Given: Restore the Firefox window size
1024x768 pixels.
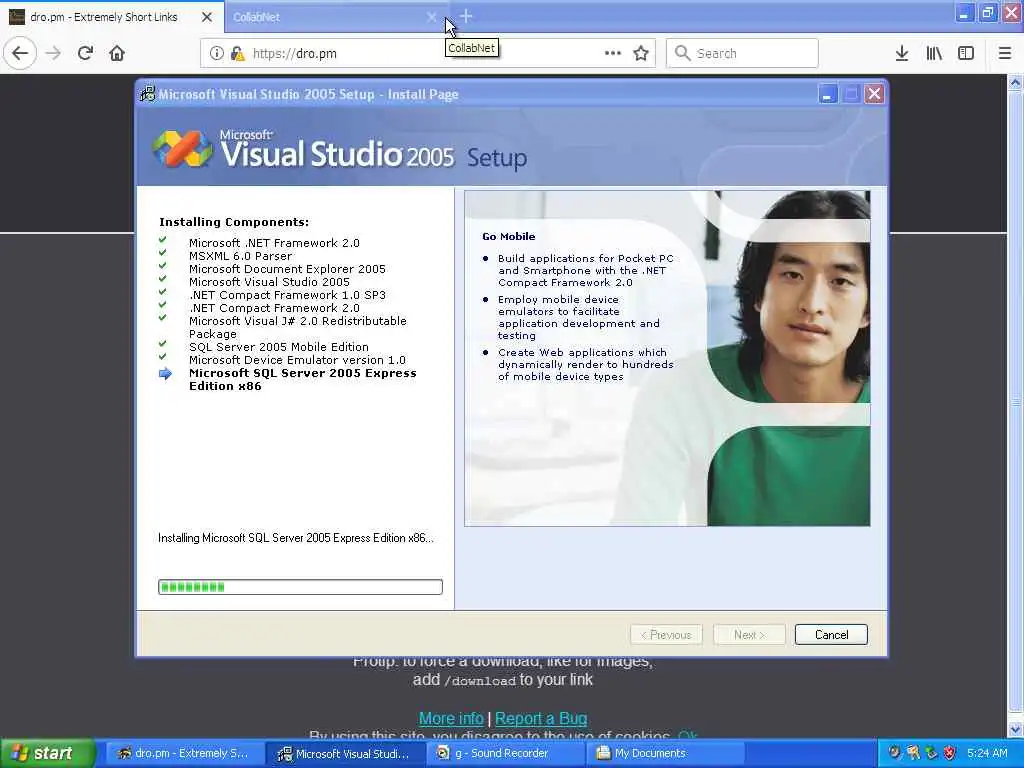Looking at the screenshot, I should (x=988, y=12).
